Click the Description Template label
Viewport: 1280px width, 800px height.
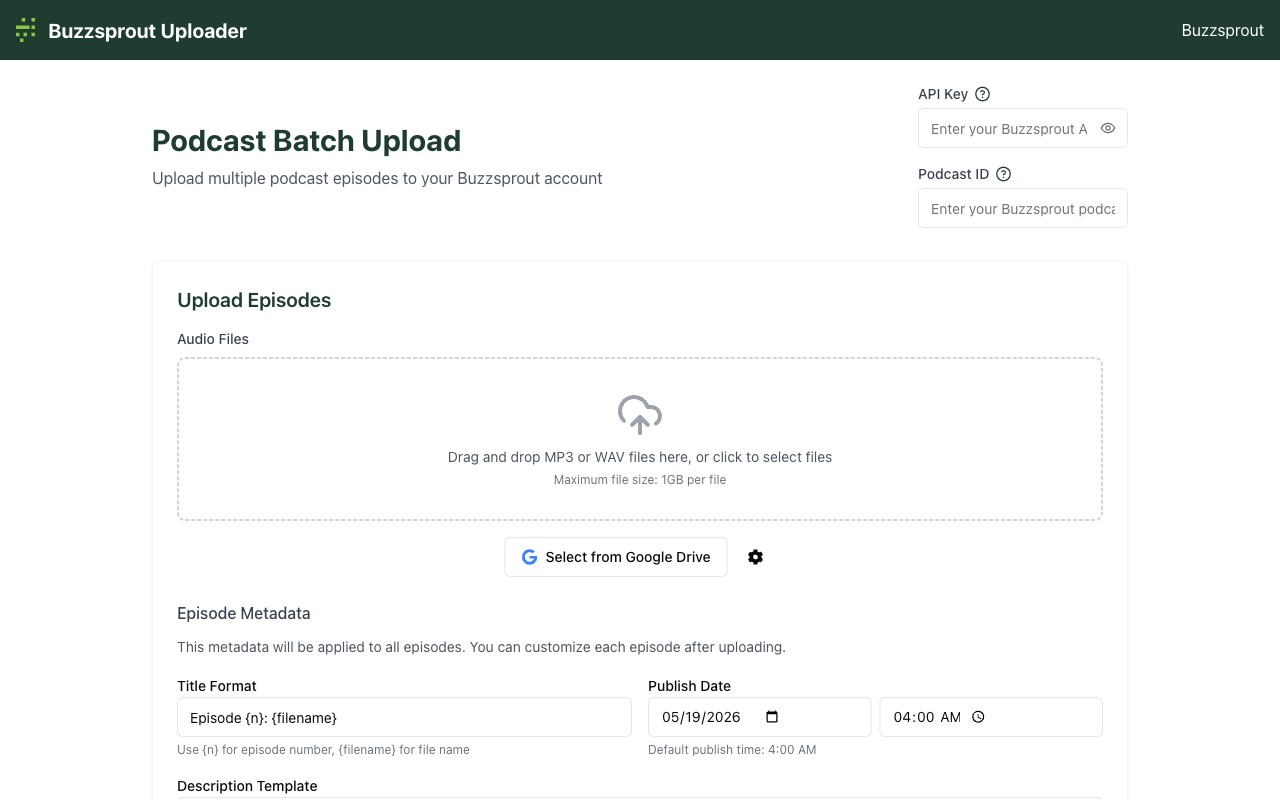(x=247, y=786)
